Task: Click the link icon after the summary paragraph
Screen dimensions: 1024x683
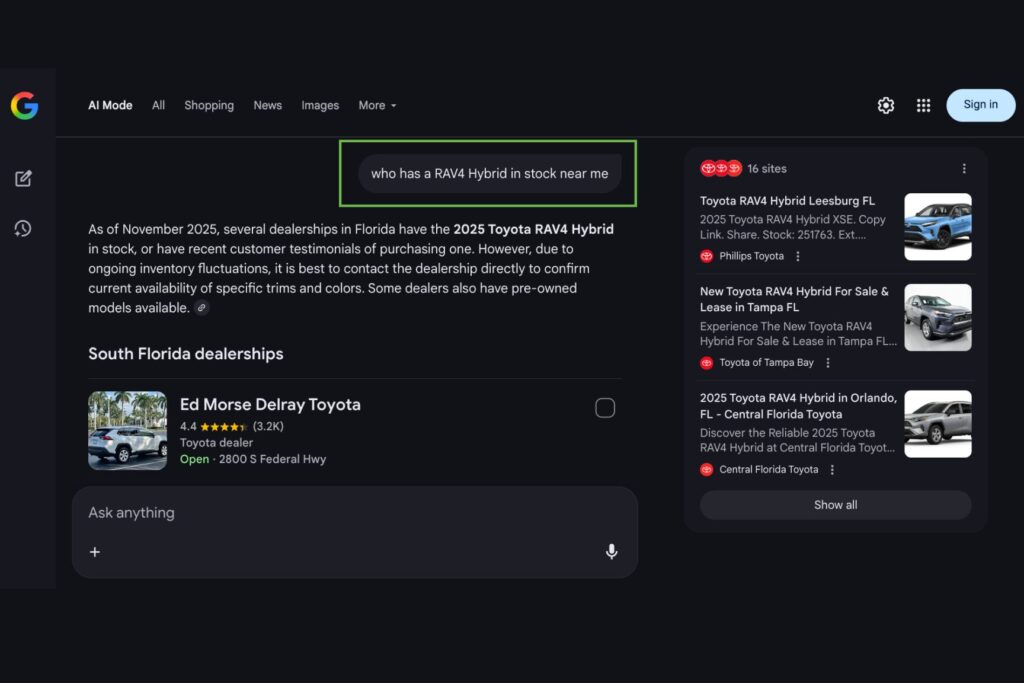Action: (x=202, y=308)
